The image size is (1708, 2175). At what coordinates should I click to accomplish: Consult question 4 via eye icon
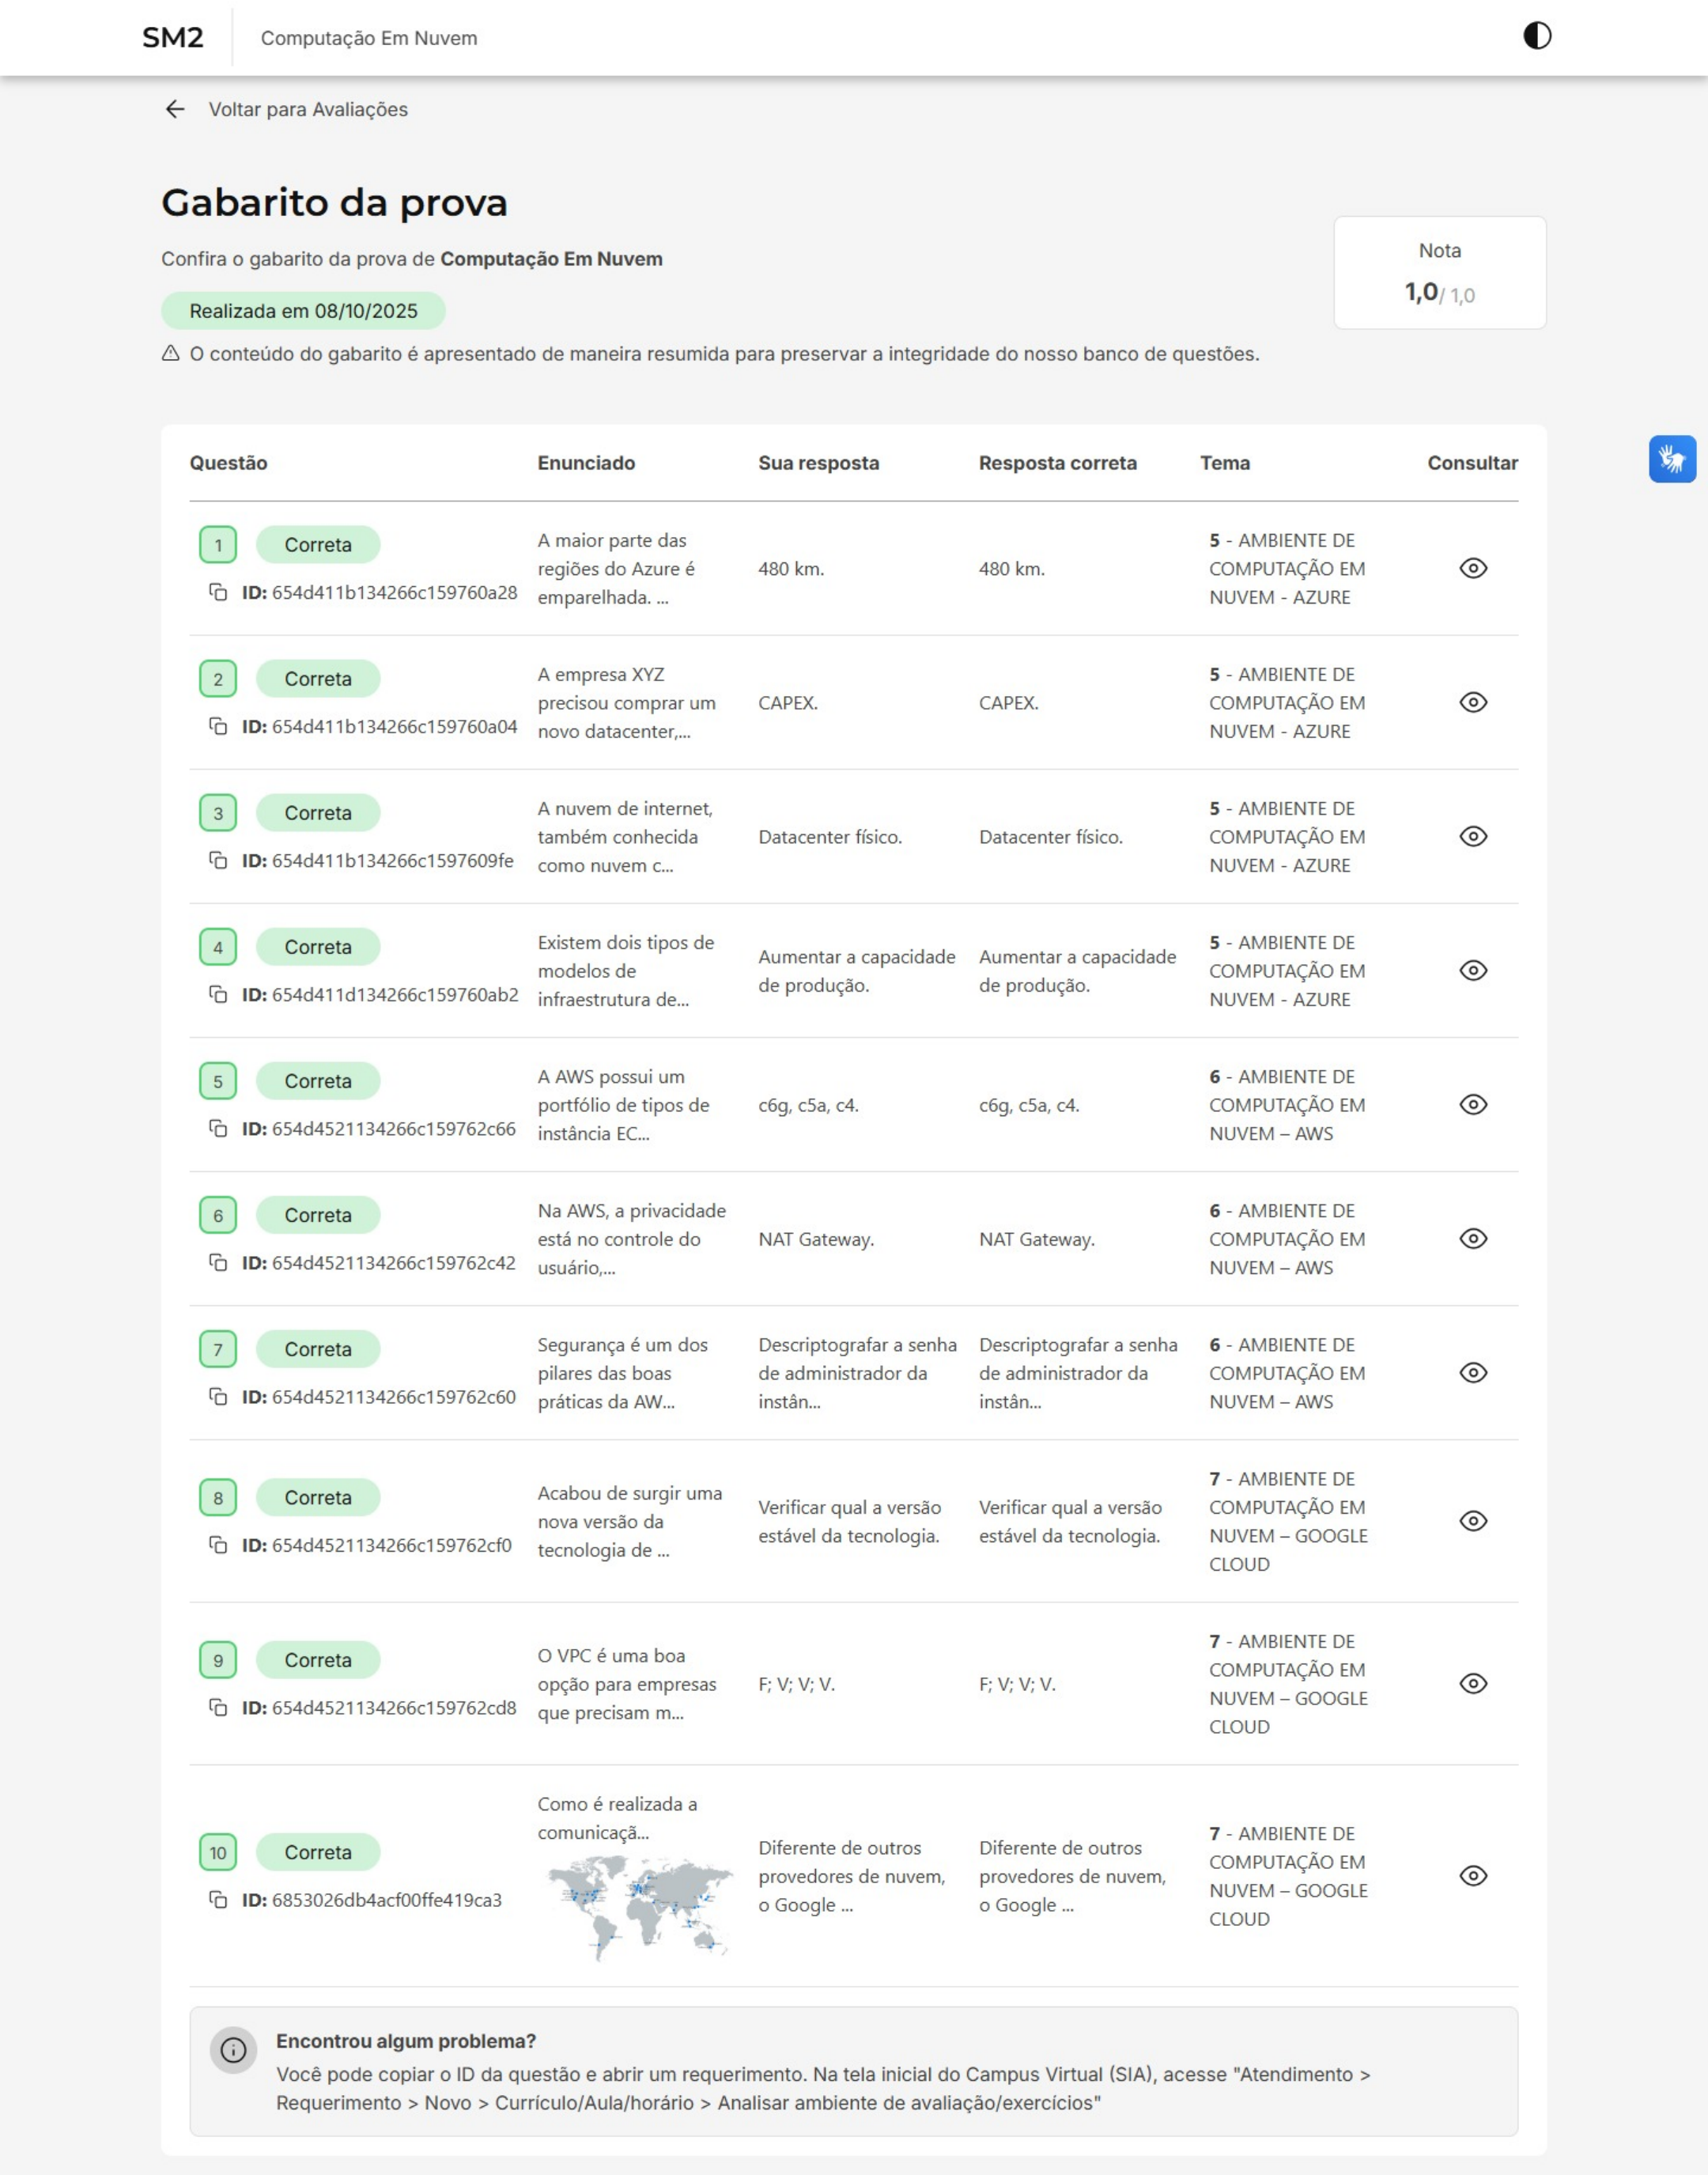tap(1473, 970)
